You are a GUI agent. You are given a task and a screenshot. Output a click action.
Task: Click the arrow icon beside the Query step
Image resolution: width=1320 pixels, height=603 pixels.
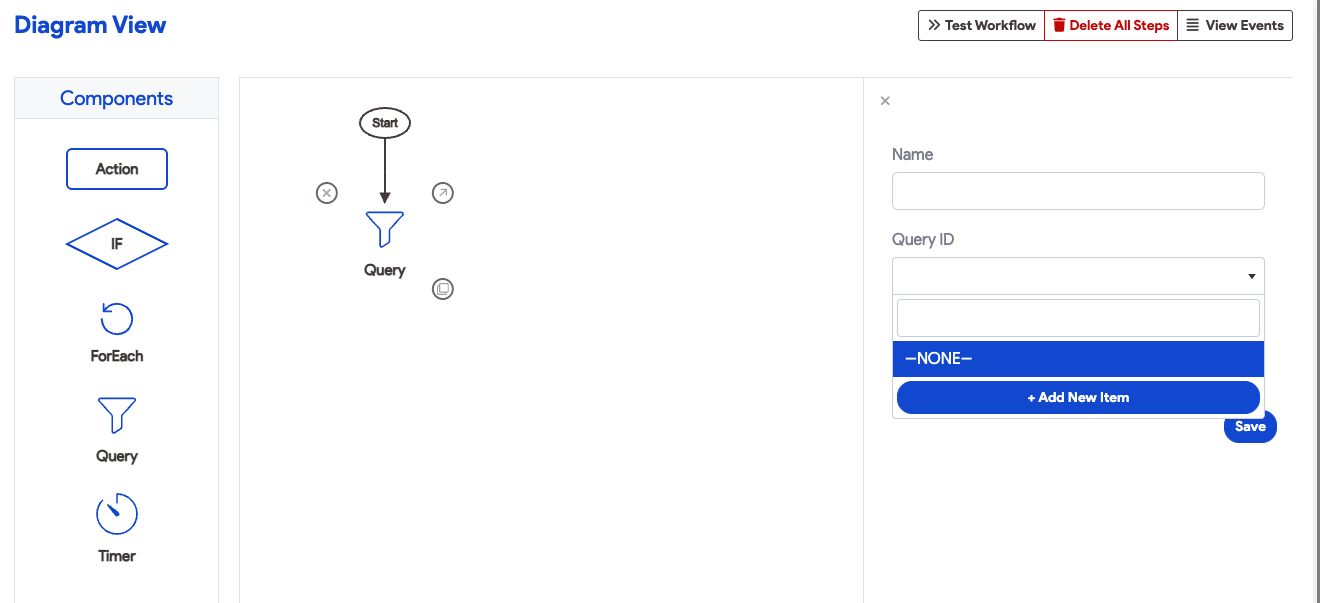tap(443, 192)
